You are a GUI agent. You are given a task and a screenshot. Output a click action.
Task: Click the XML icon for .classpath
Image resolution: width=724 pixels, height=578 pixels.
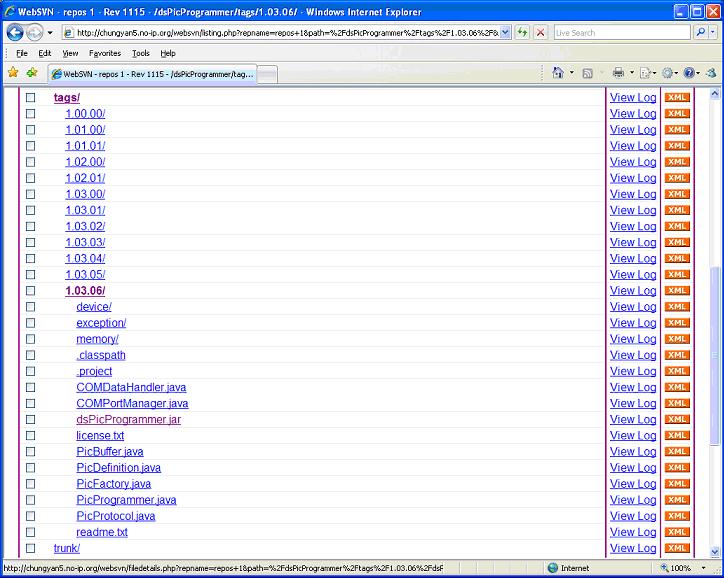pos(677,355)
